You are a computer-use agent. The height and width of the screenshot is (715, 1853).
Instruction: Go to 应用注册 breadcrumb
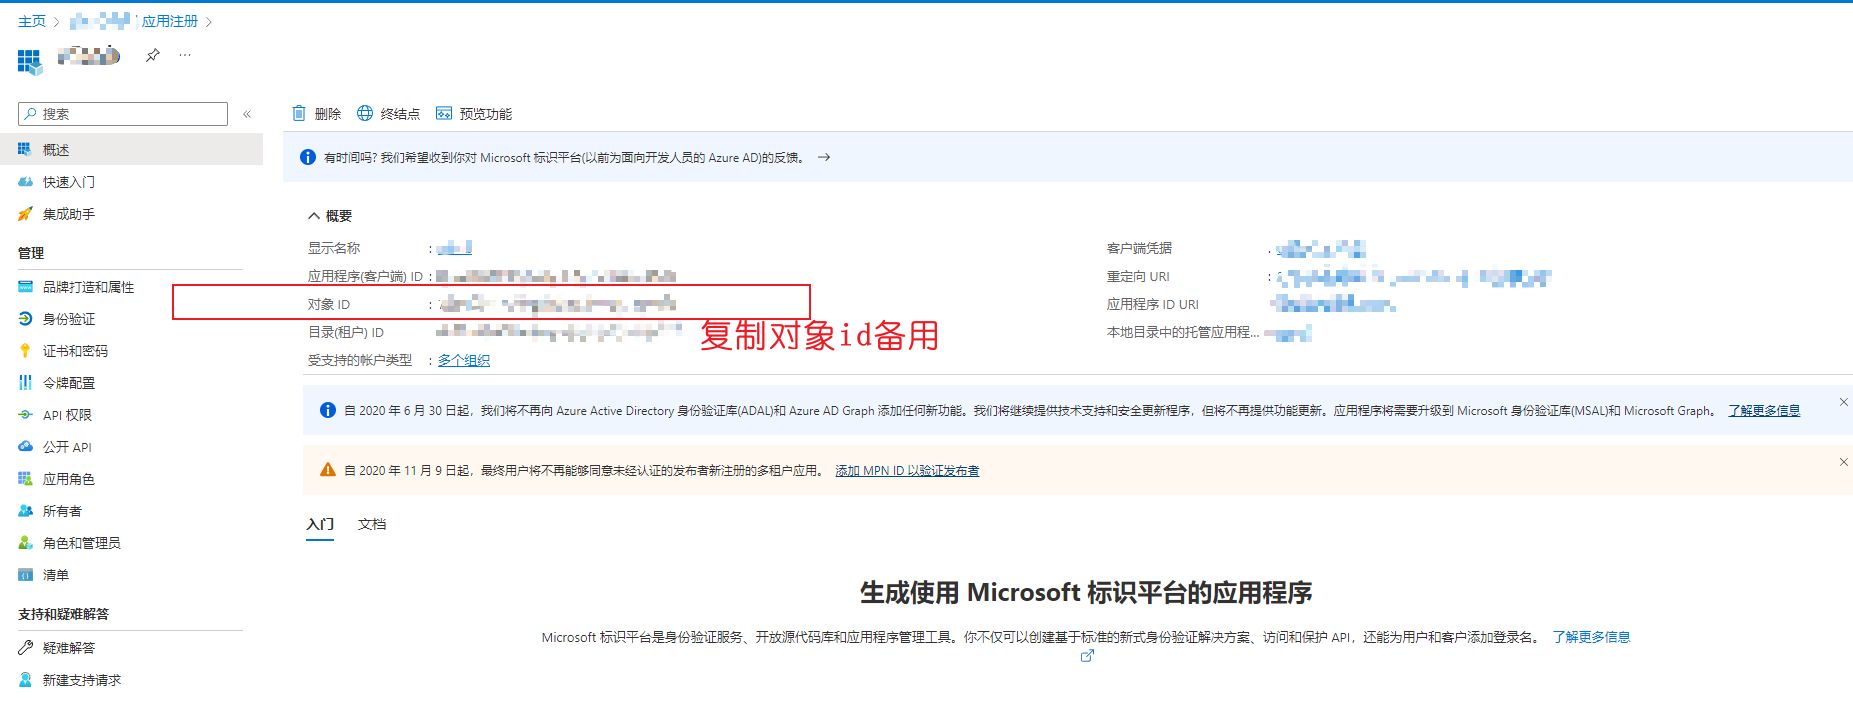(170, 21)
